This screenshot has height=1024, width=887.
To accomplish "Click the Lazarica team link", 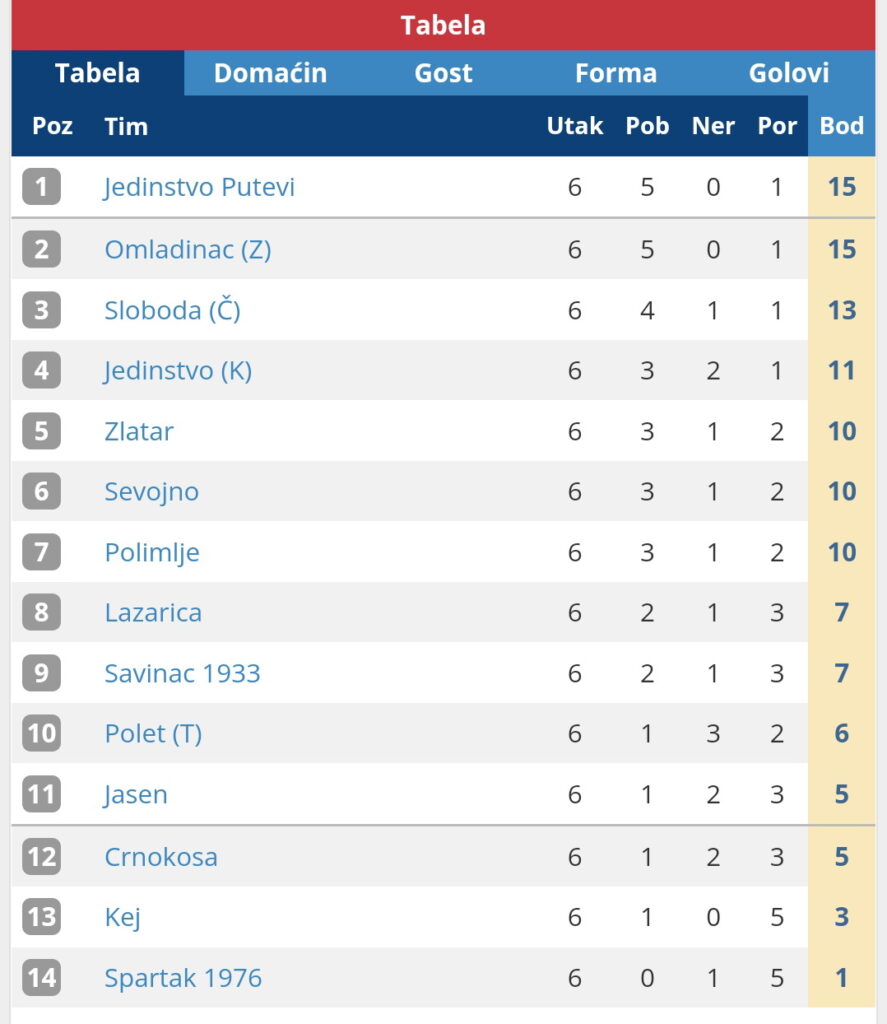I will click(153, 612).
